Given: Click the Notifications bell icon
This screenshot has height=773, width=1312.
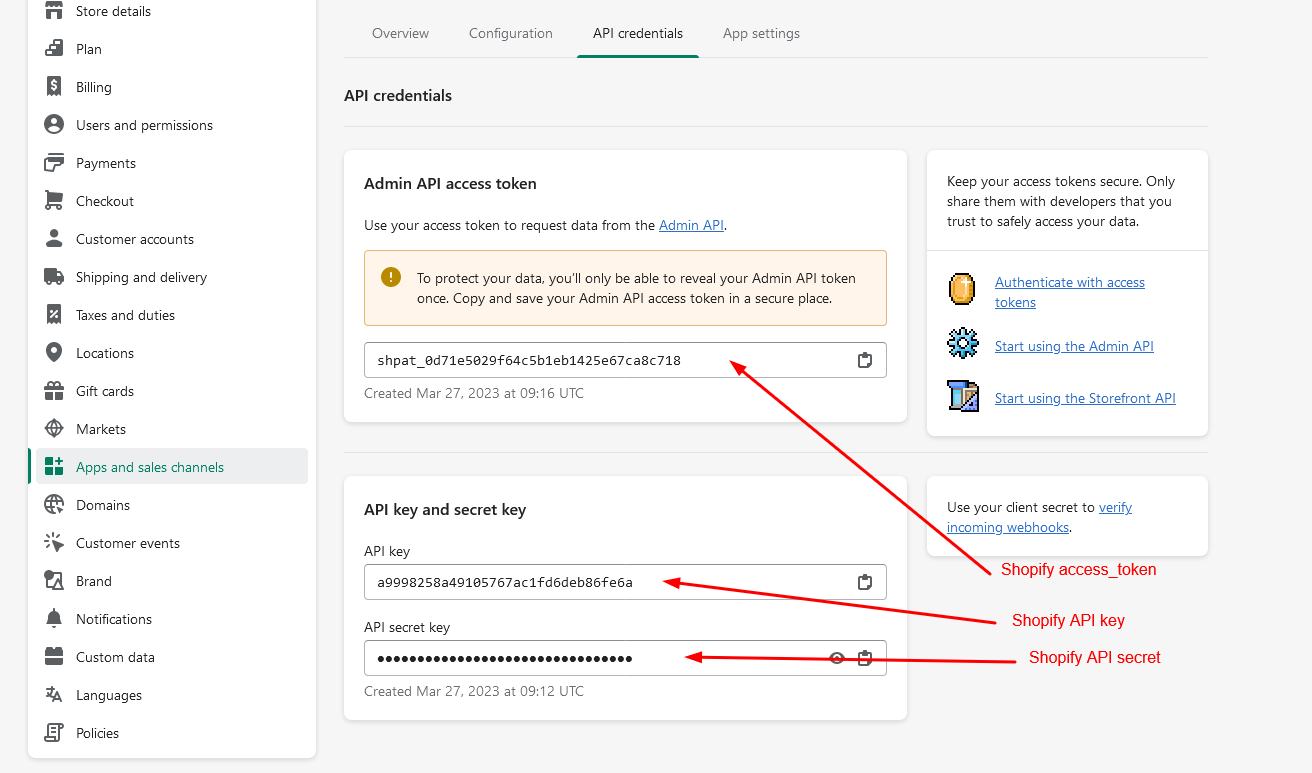Looking at the screenshot, I should click(54, 619).
